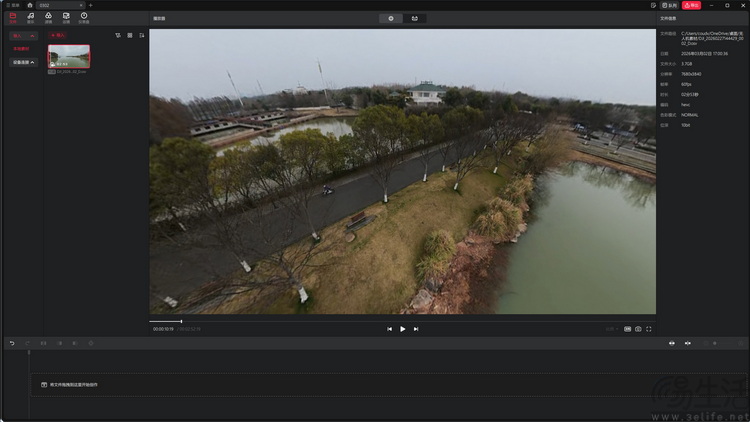Select Local Material in the sidebar

tap(21, 49)
